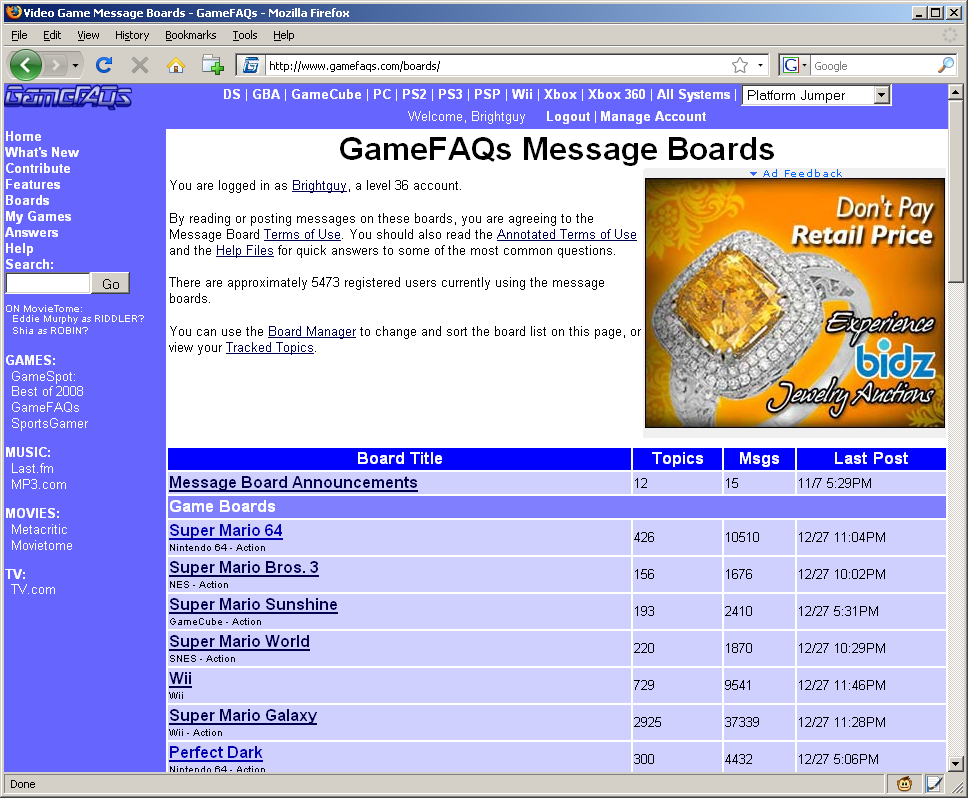Click the bidz Jewelry Auctions ad
This screenshot has height=798, width=968.
(795, 303)
